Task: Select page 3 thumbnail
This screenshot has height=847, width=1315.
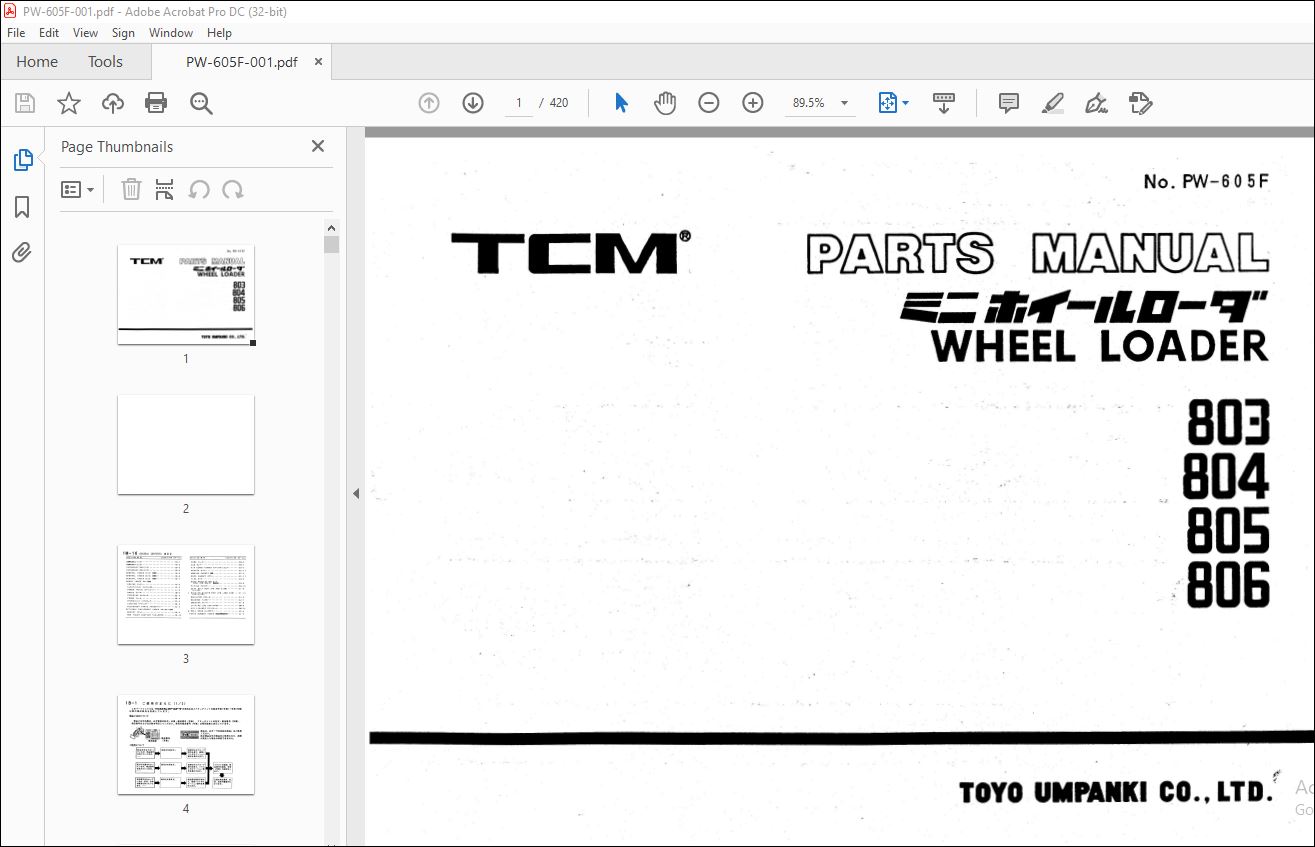Action: point(186,594)
